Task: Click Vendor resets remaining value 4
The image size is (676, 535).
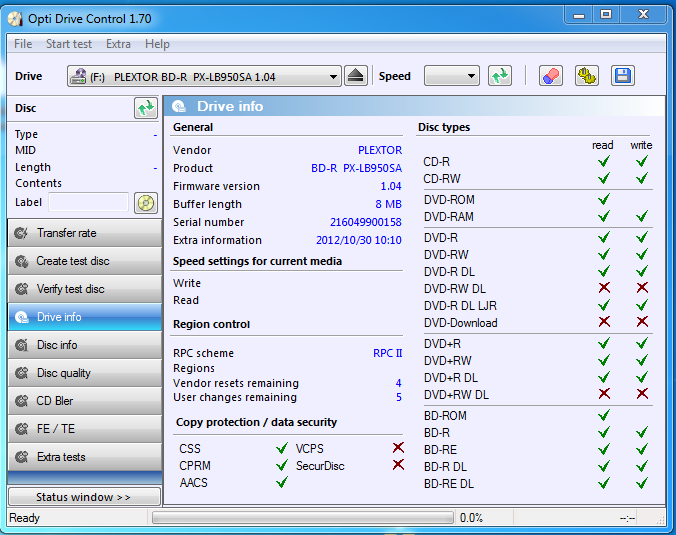Action: (398, 383)
